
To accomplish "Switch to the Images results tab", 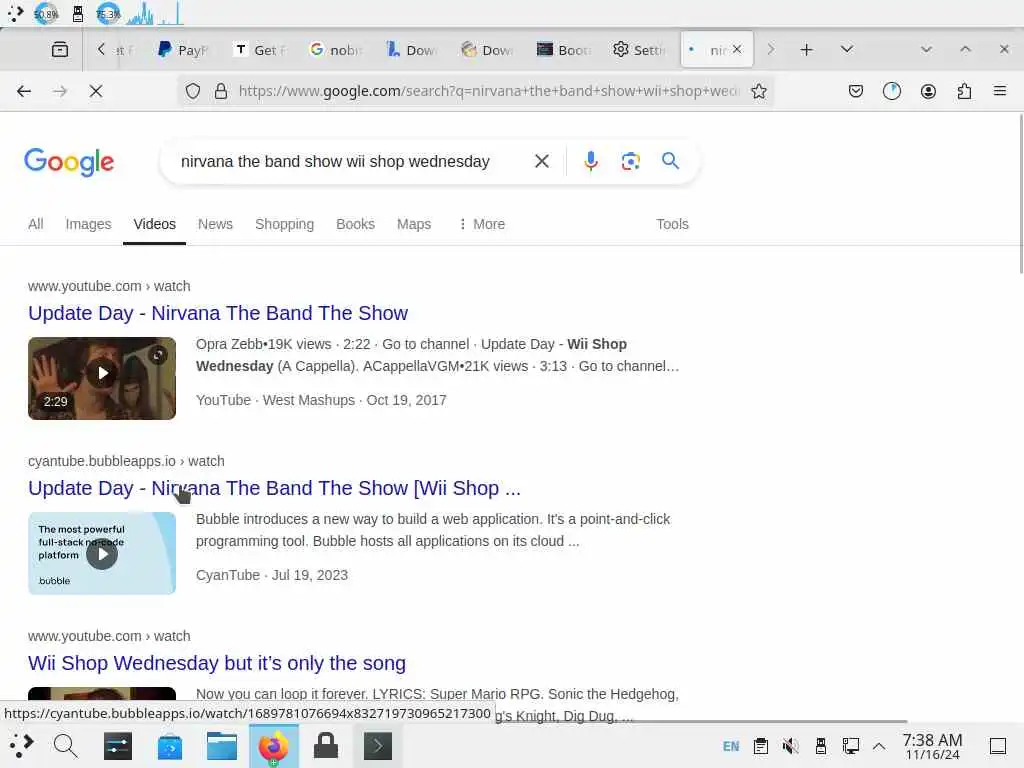I will 88,224.
